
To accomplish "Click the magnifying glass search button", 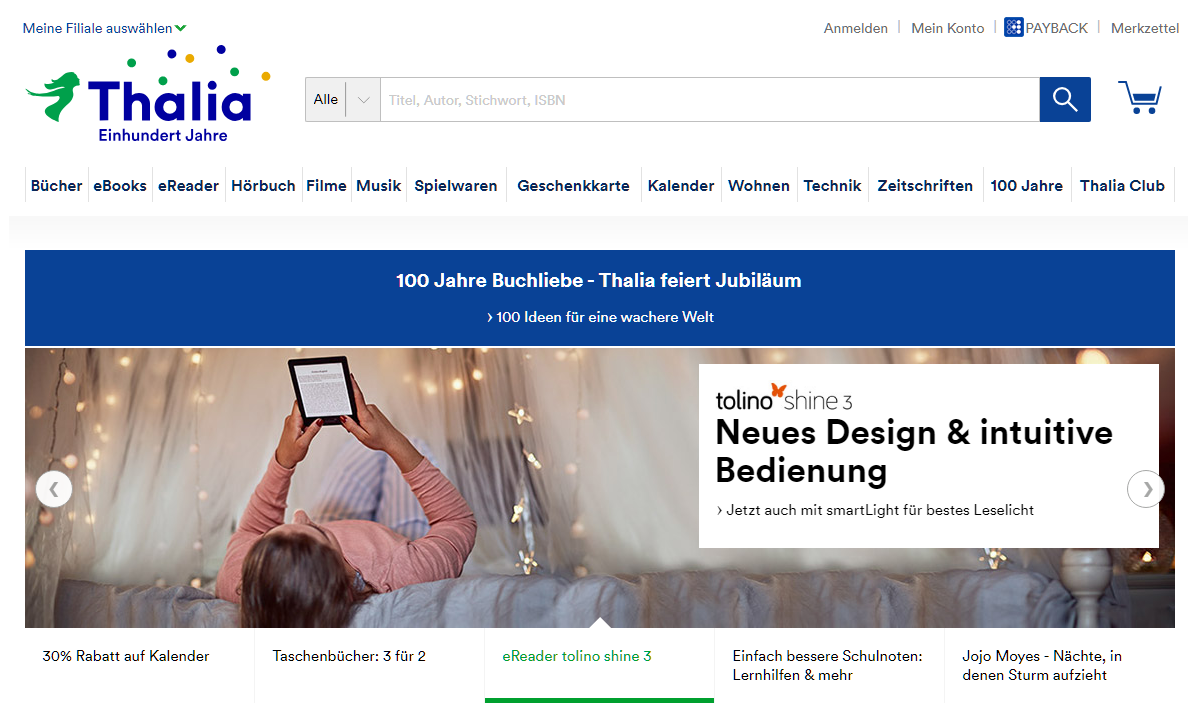I will (x=1064, y=100).
